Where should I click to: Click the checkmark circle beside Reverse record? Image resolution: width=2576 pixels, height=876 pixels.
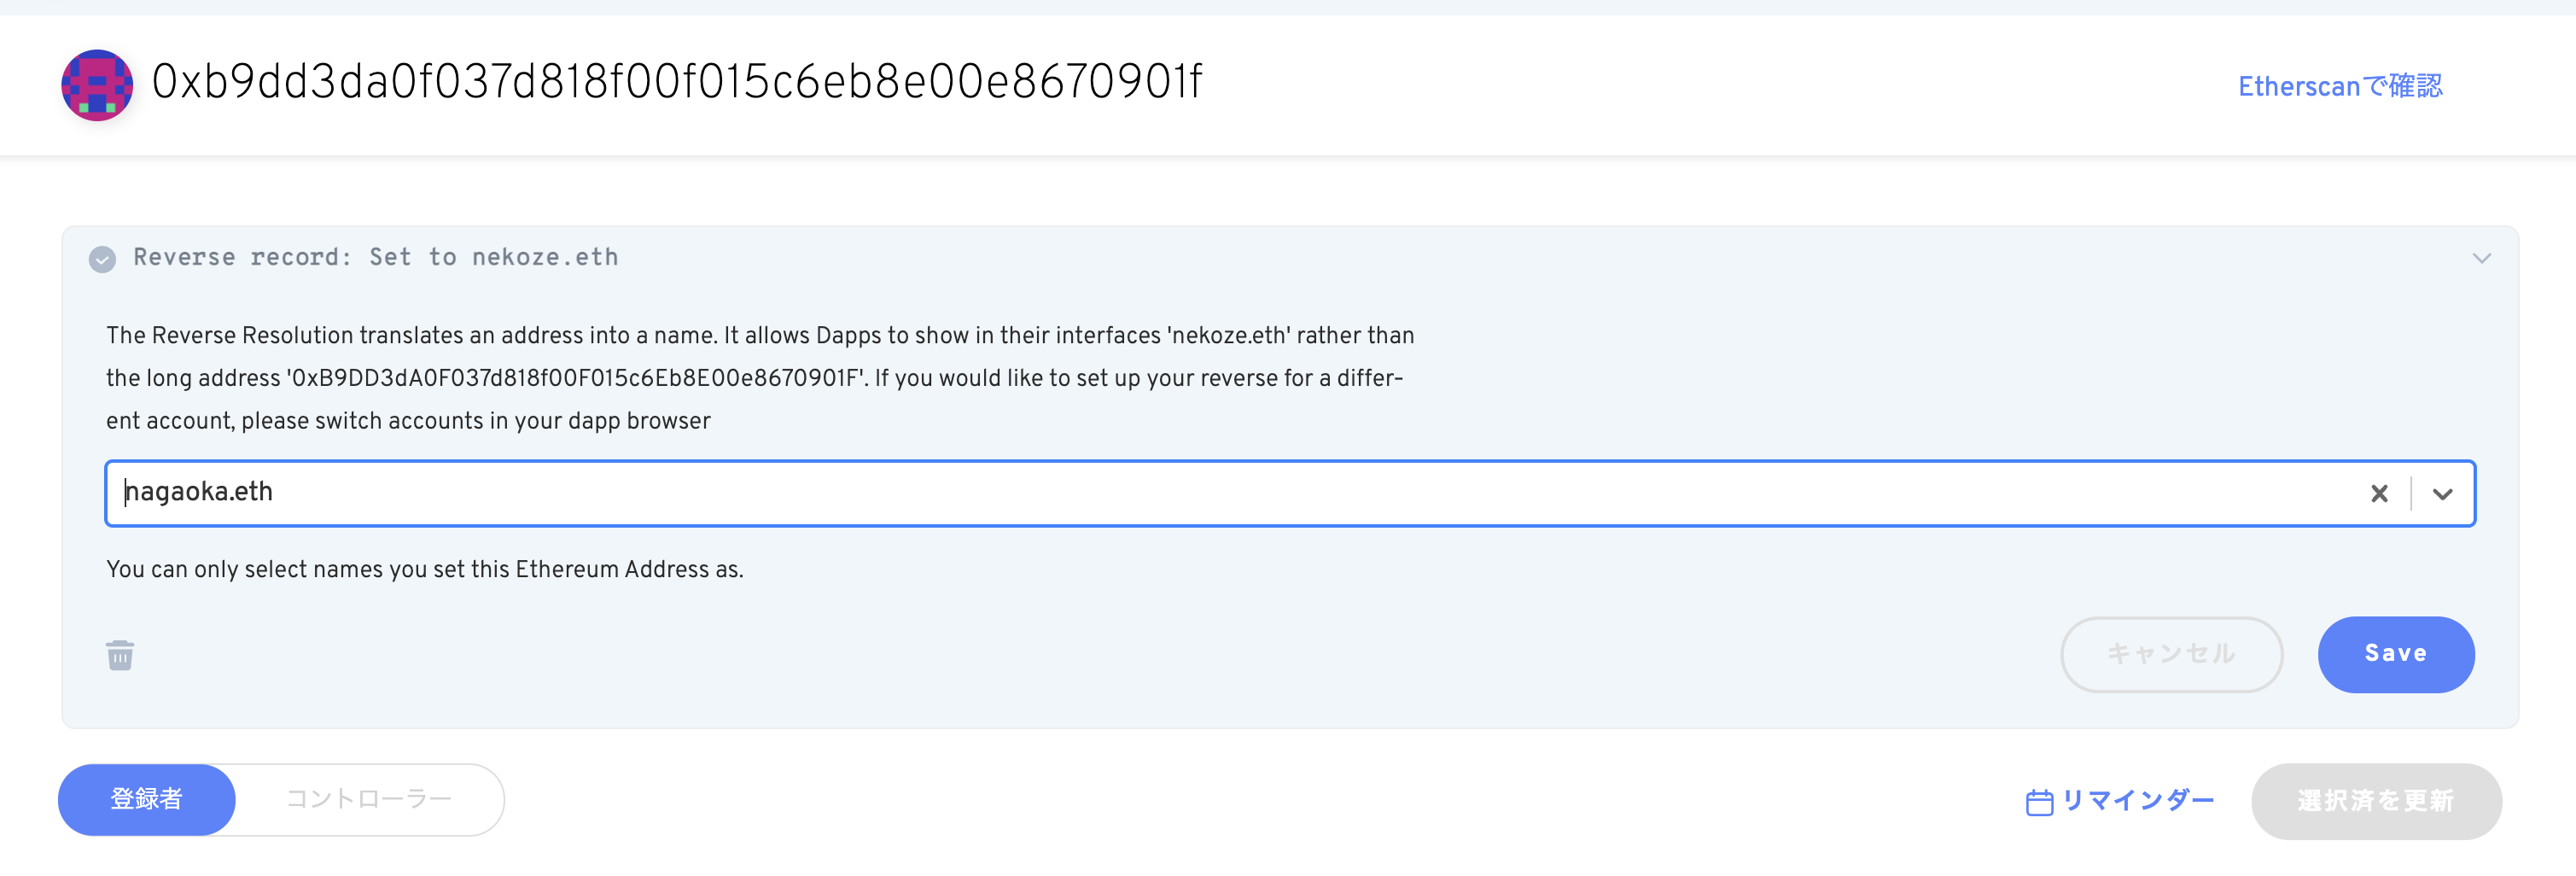tap(102, 259)
